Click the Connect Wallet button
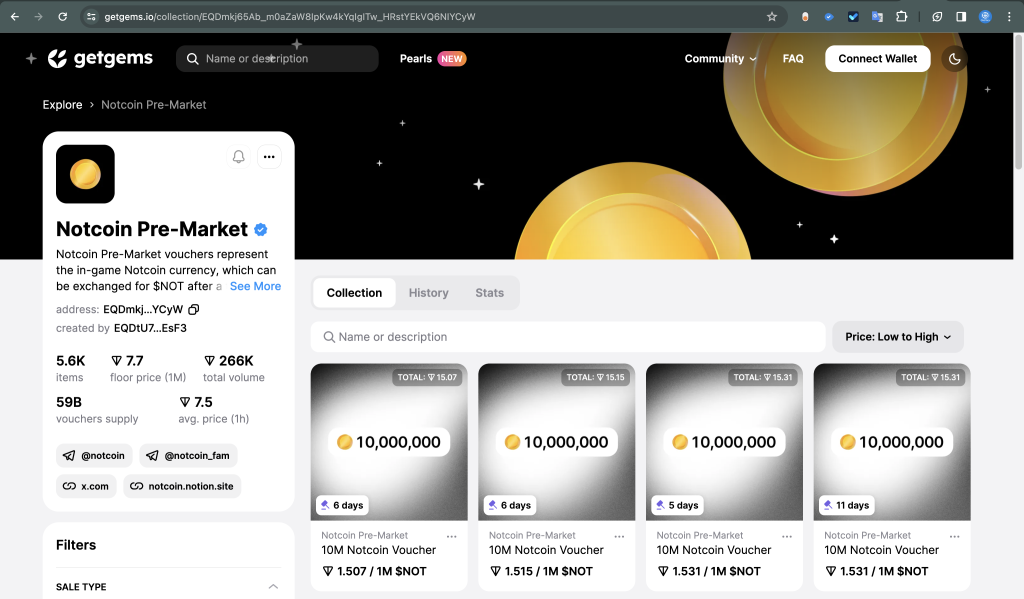This screenshot has width=1024, height=599. [x=877, y=58]
